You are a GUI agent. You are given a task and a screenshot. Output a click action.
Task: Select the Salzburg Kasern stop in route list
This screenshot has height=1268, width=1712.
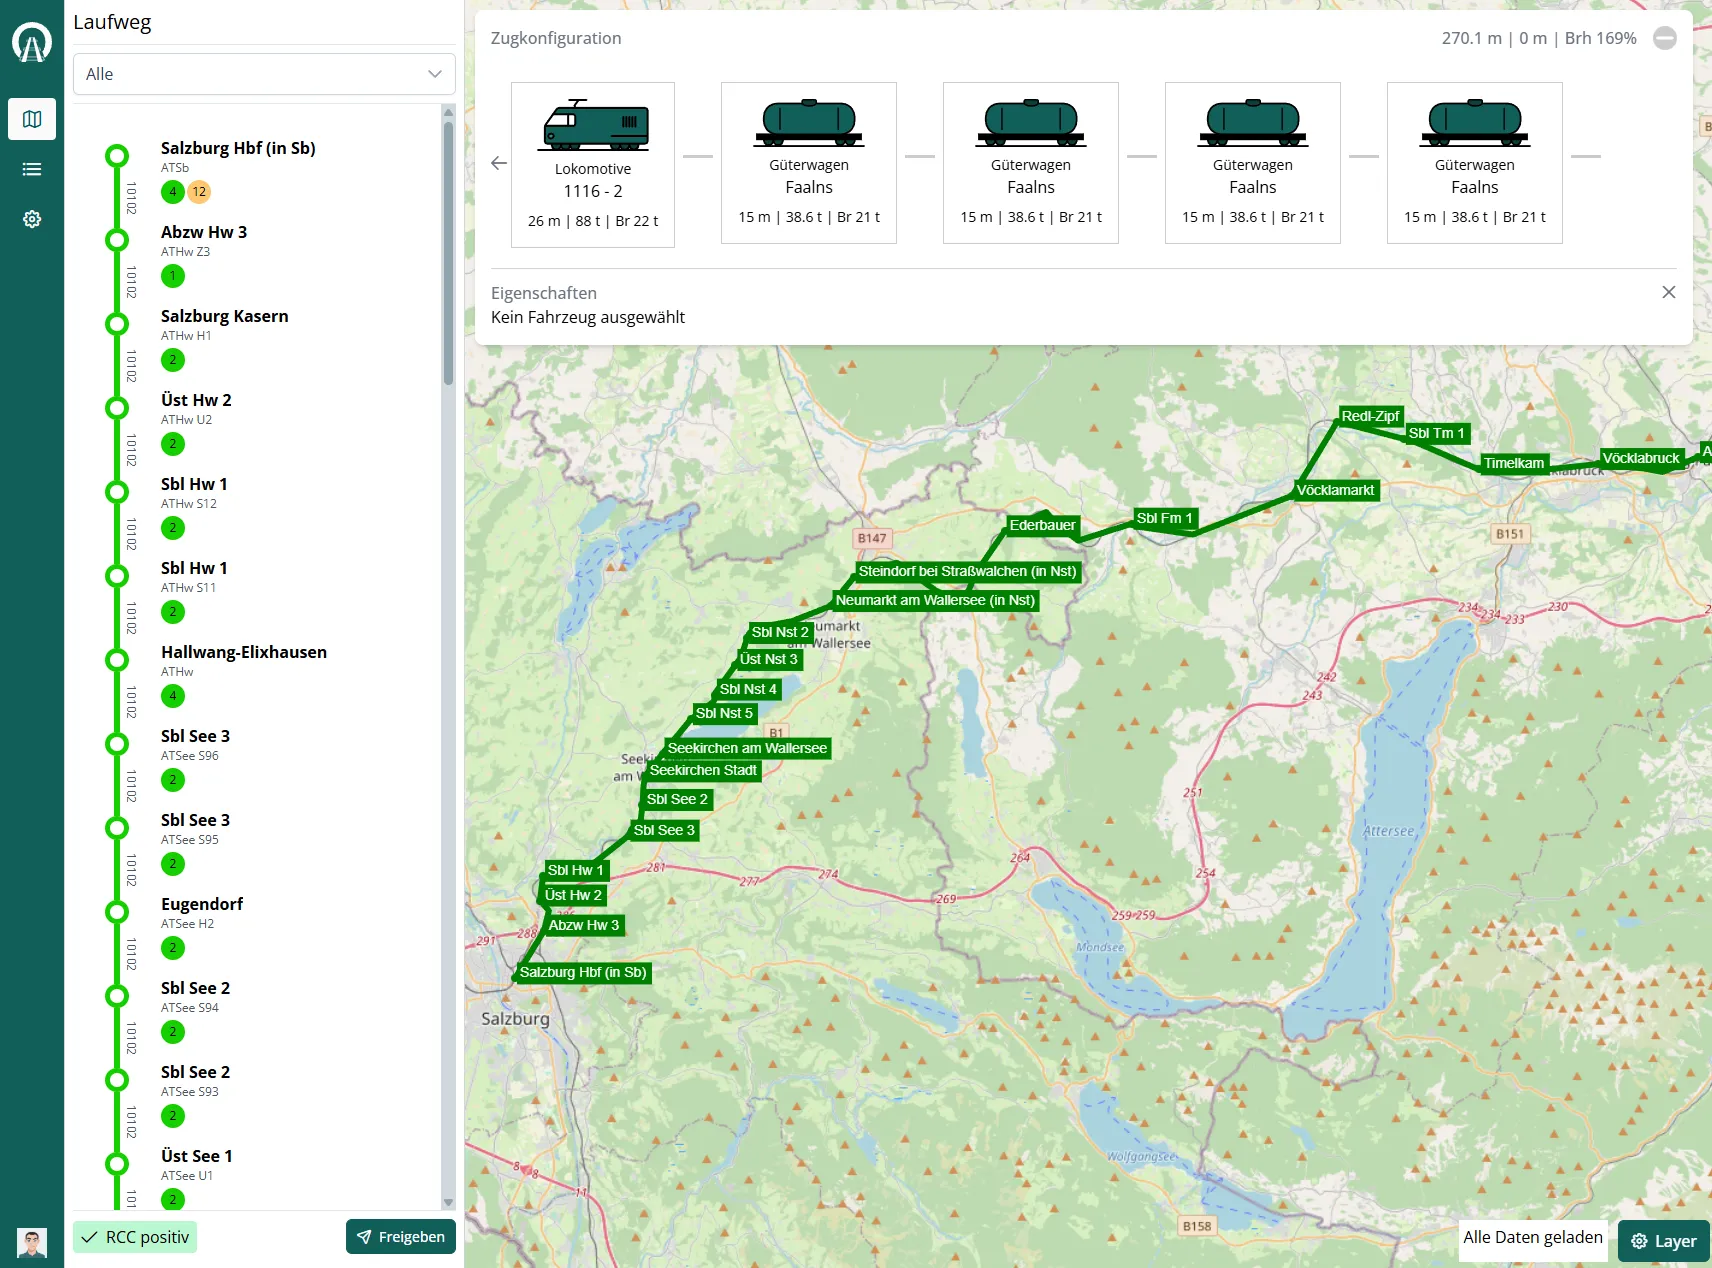(x=225, y=316)
